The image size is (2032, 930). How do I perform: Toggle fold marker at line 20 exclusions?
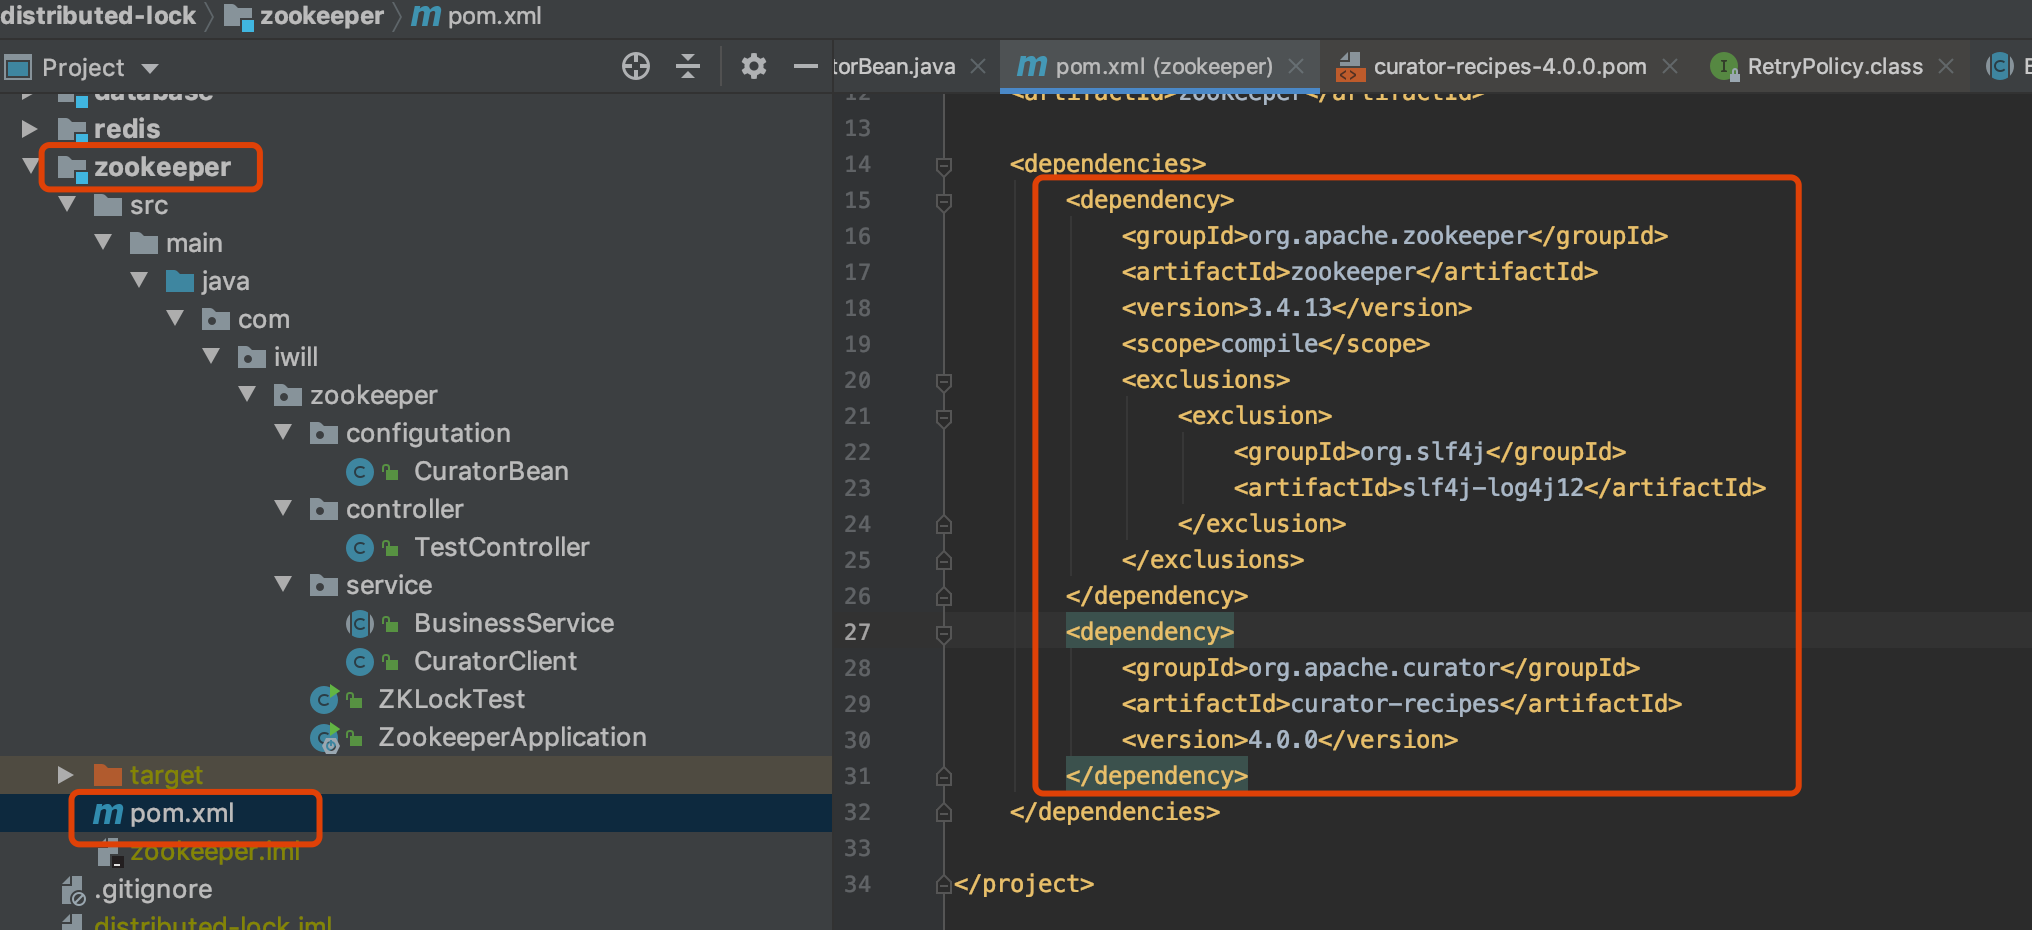tap(943, 381)
